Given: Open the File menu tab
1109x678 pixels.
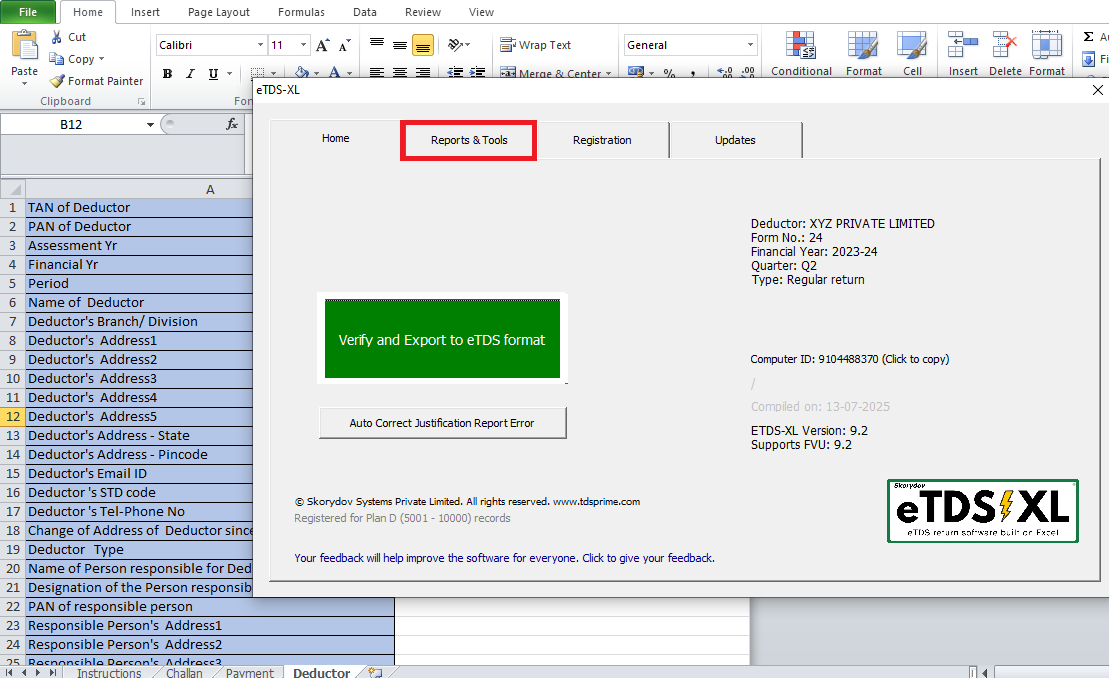Looking at the screenshot, I should [x=28, y=12].
